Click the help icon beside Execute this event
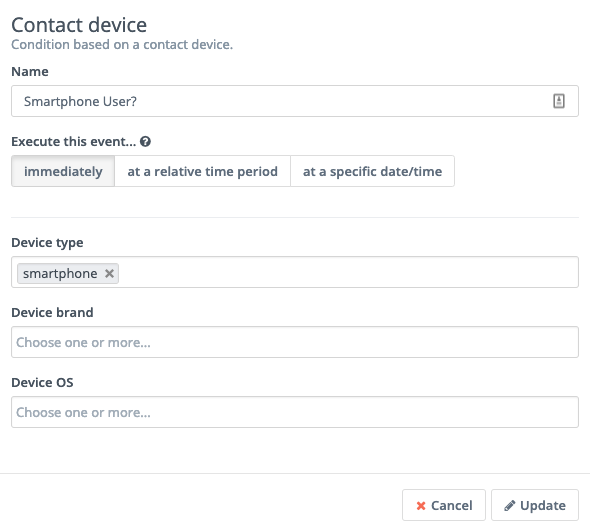The image size is (590, 530). tap(145, 141)
